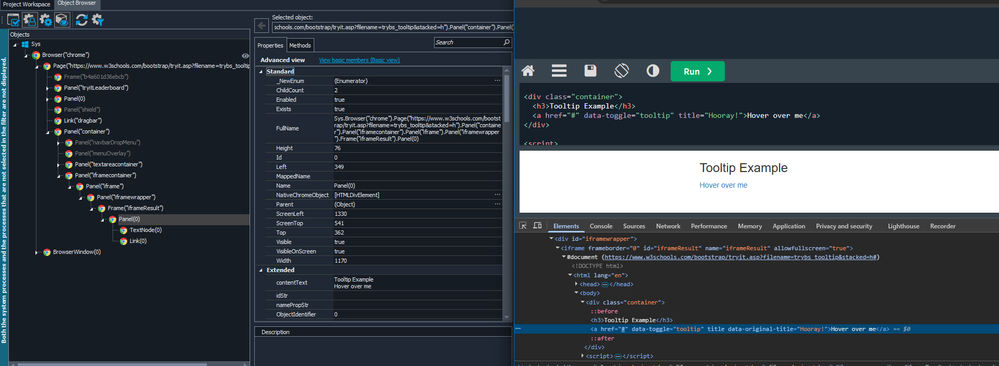Collapse the body element in DevTools
Image resolution: width=999 pixels, height=366 pixels.
coord(577,293)
